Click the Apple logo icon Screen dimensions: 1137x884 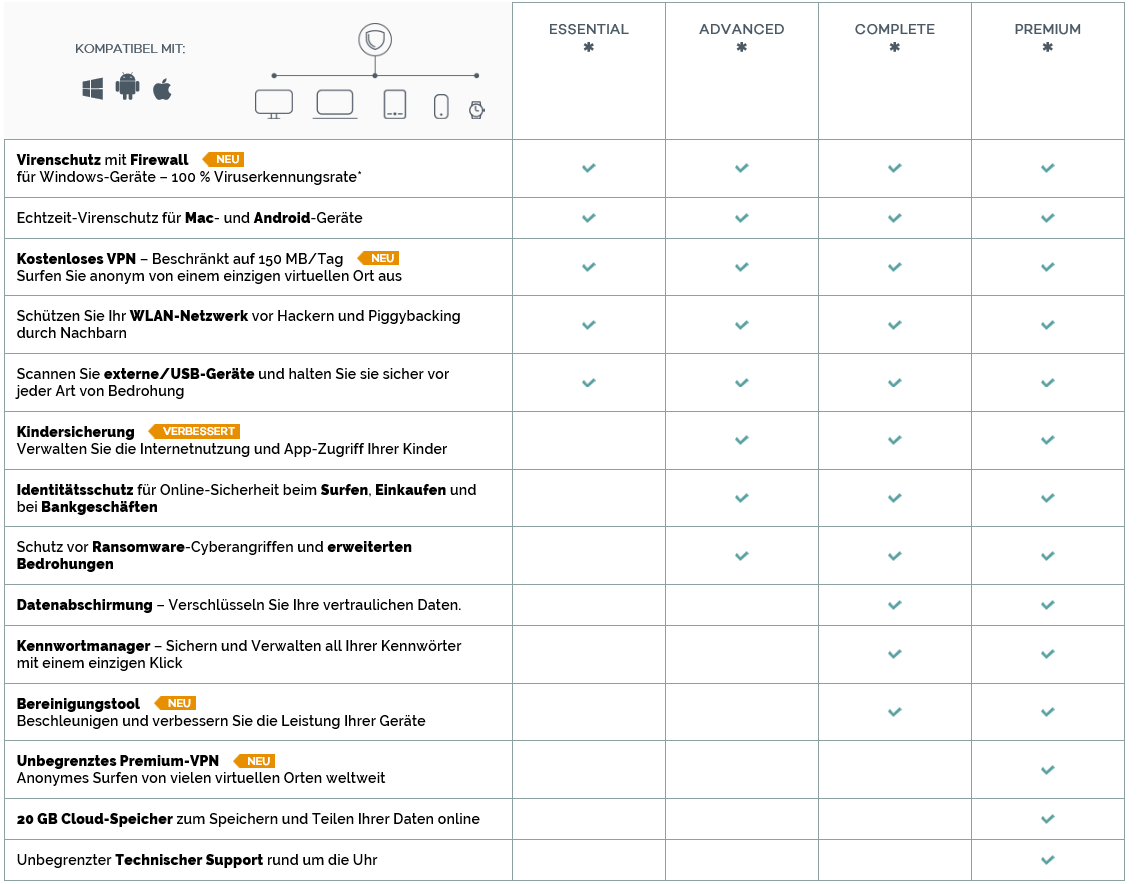pos(162,89)
